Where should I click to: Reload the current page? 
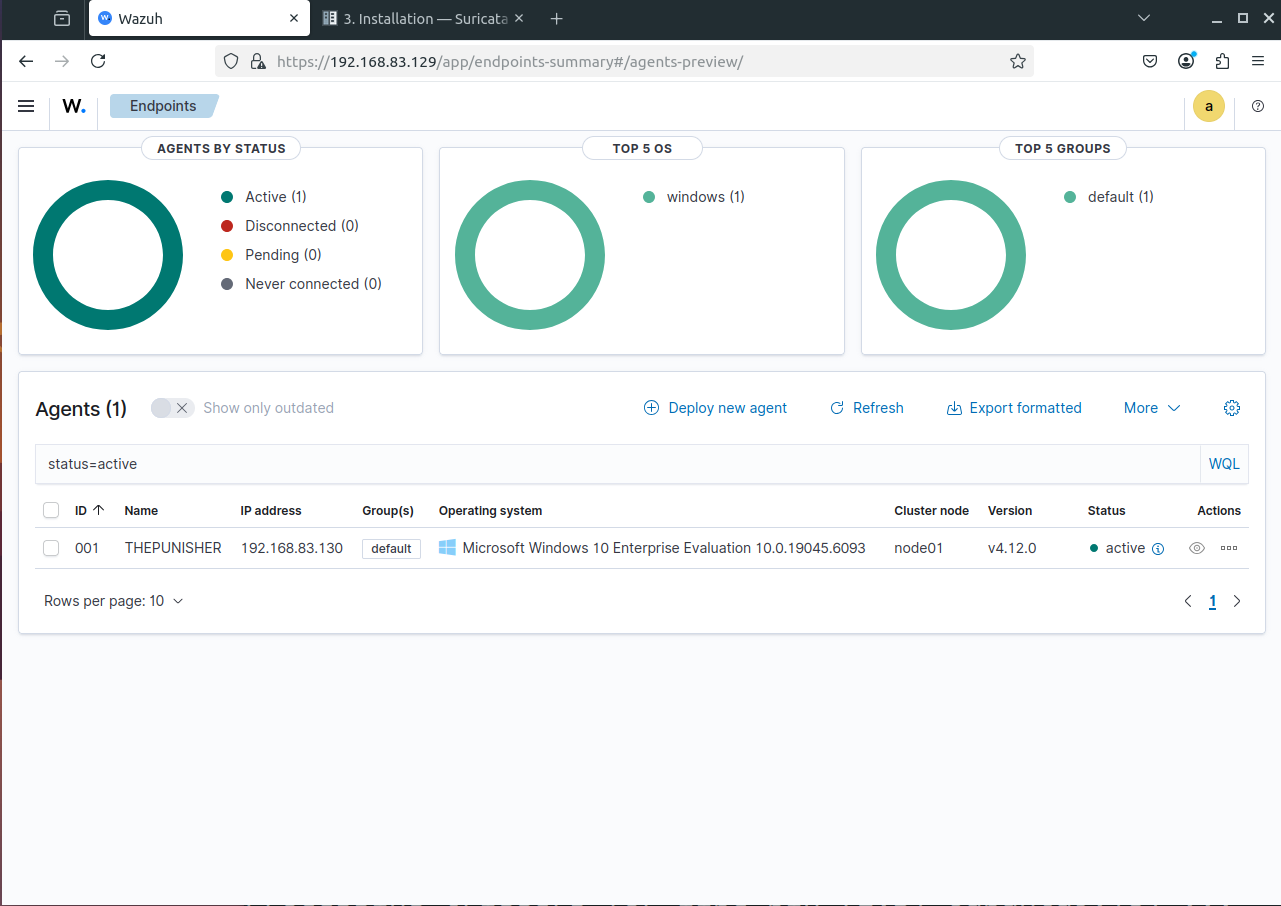pyautogui.click(x=98, y=61)
